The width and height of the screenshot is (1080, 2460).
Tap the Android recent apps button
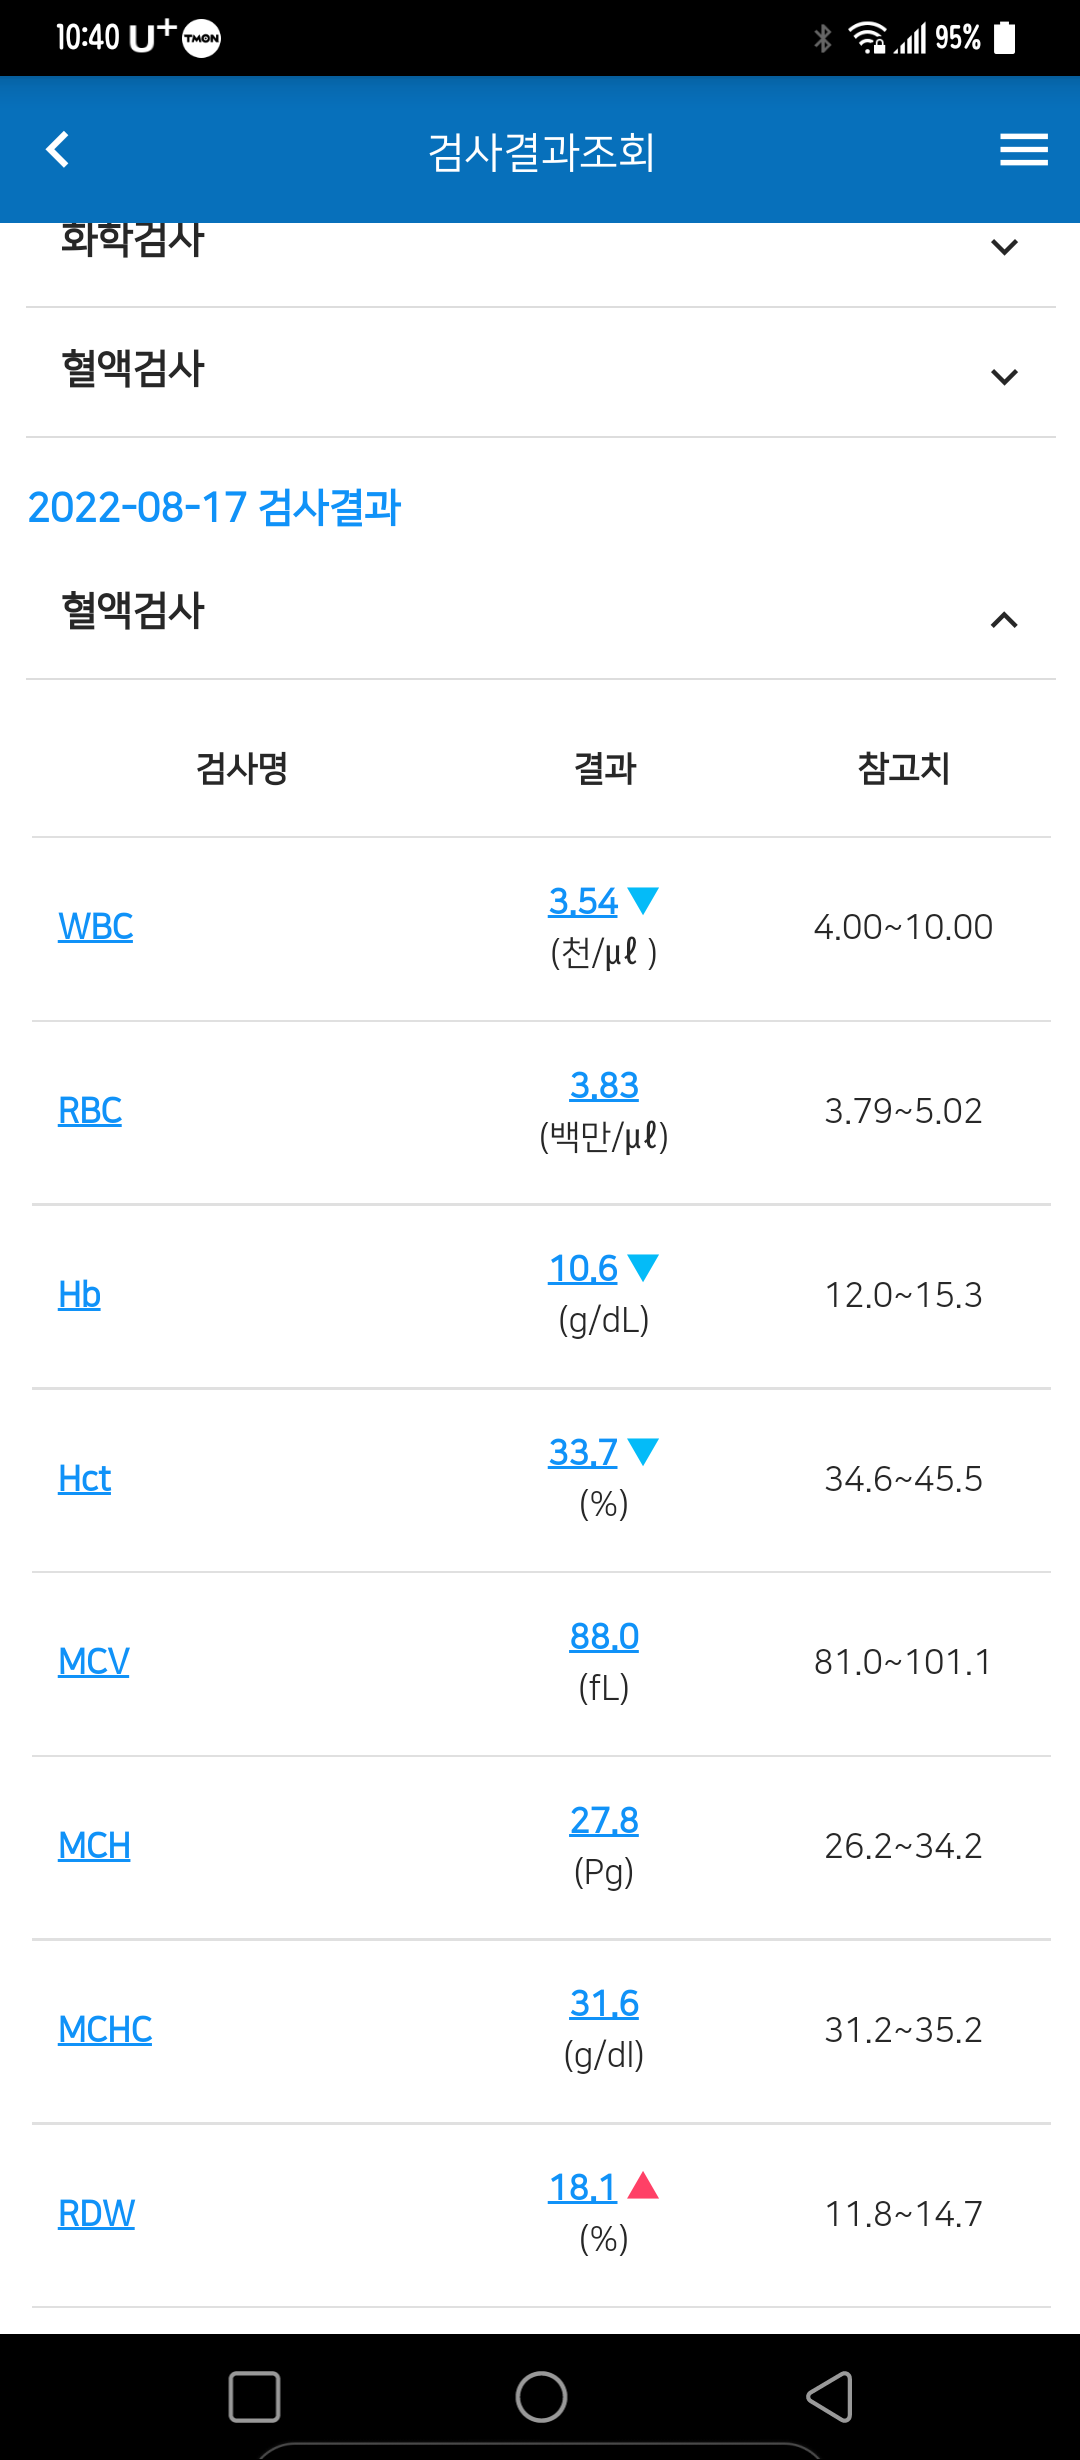tap(254, 2397)
